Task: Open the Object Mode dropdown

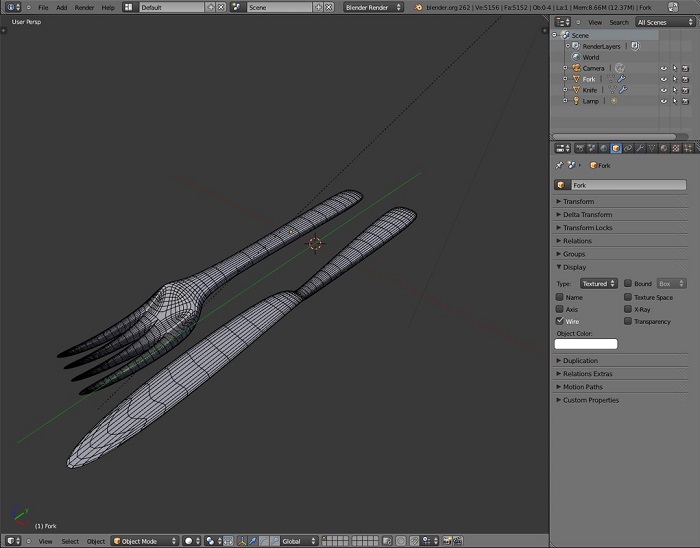Action: tap(145, 541)
